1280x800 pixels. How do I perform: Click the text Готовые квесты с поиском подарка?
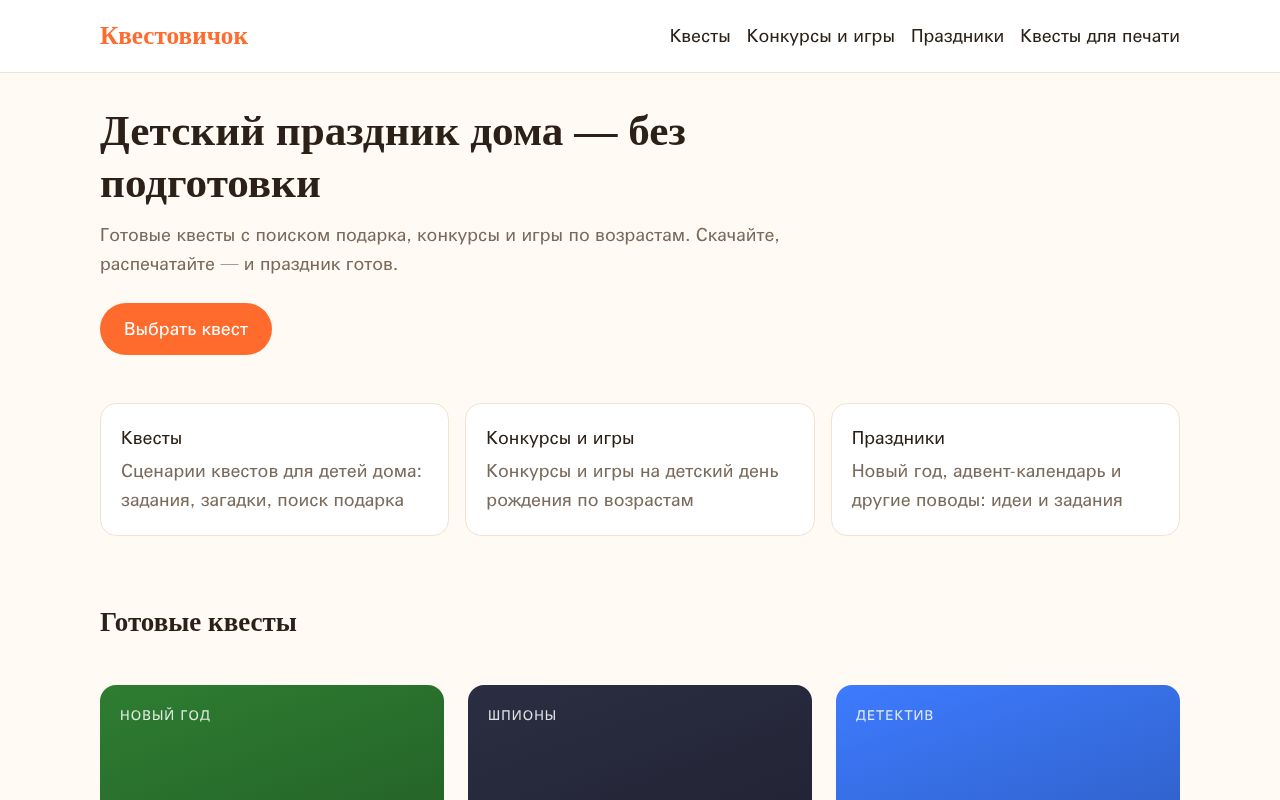coord(255,236)
